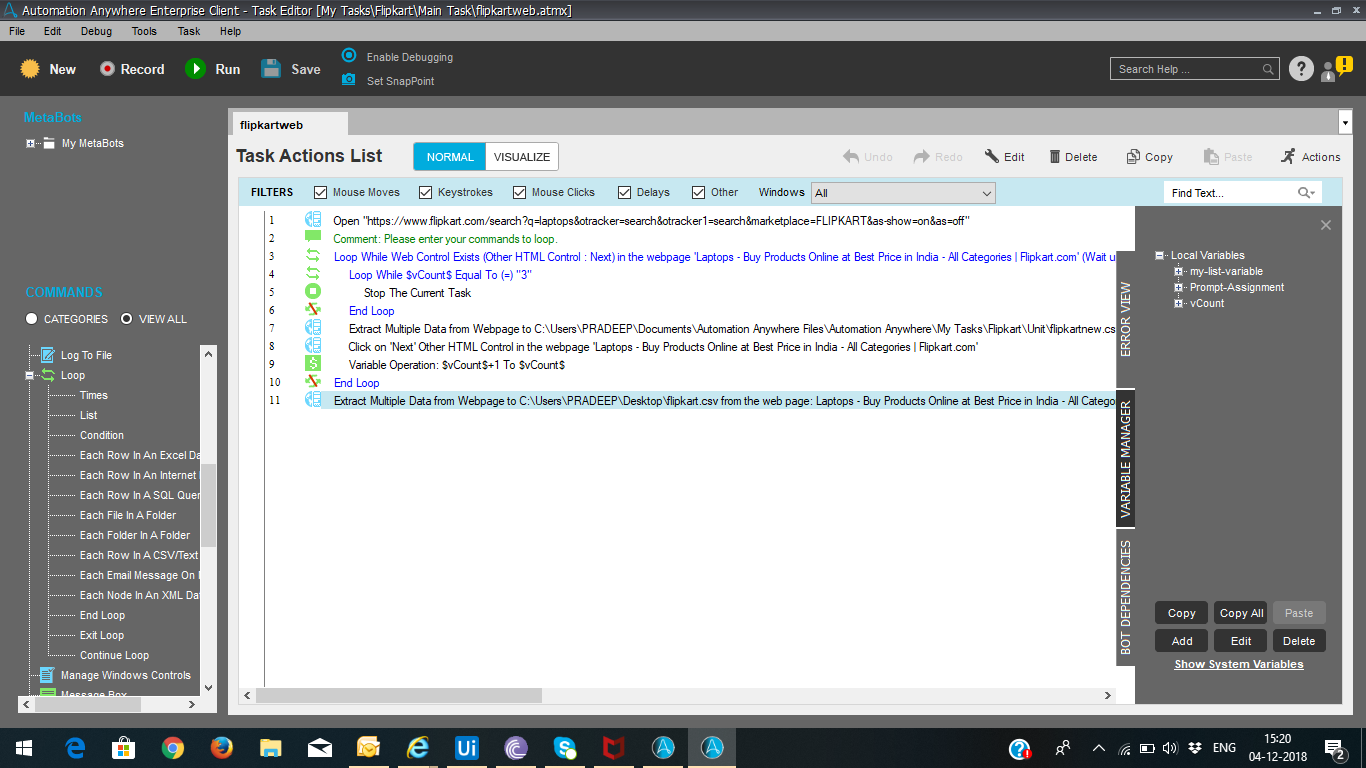Click the NORMAL view button
Screen dimensions: 1366x768
tap(450, 157)
